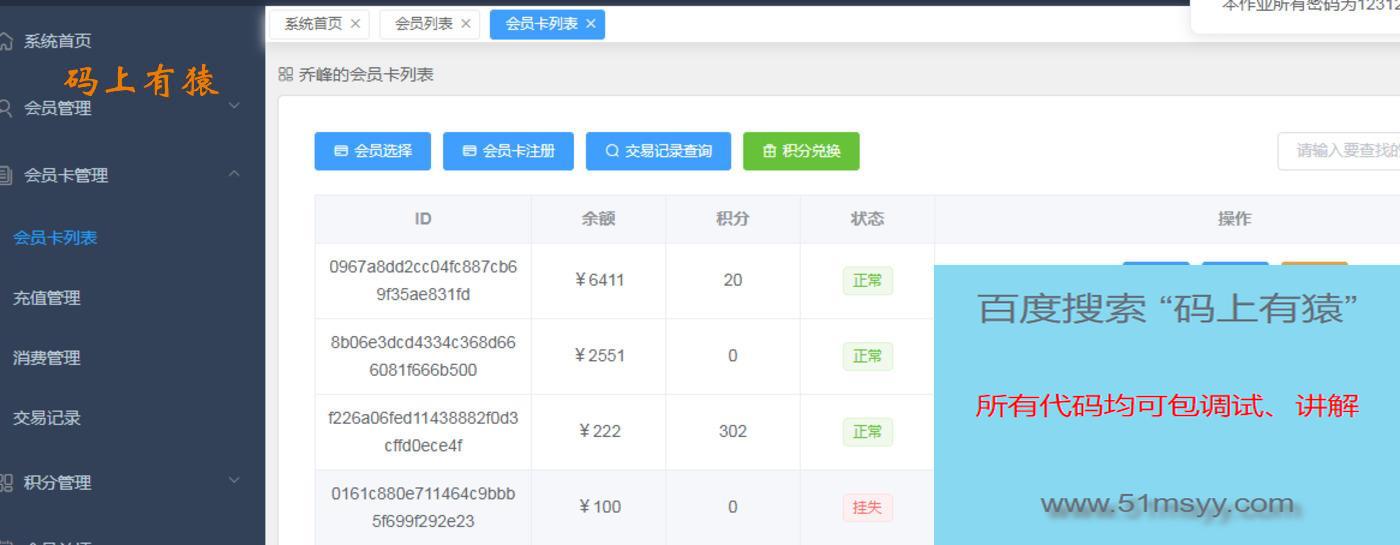Click the search input field 请输入要查找的
This screenshot has width=1400, height=545.
pos(1339,151)
